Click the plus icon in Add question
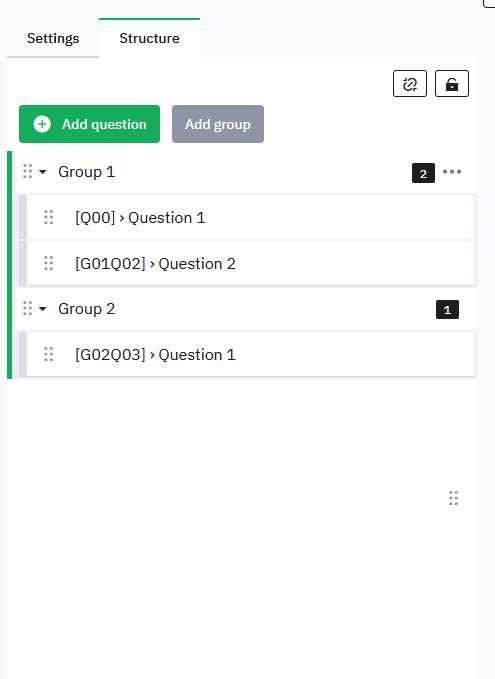Viewport: 495px width, 679px height. point(42,124)
